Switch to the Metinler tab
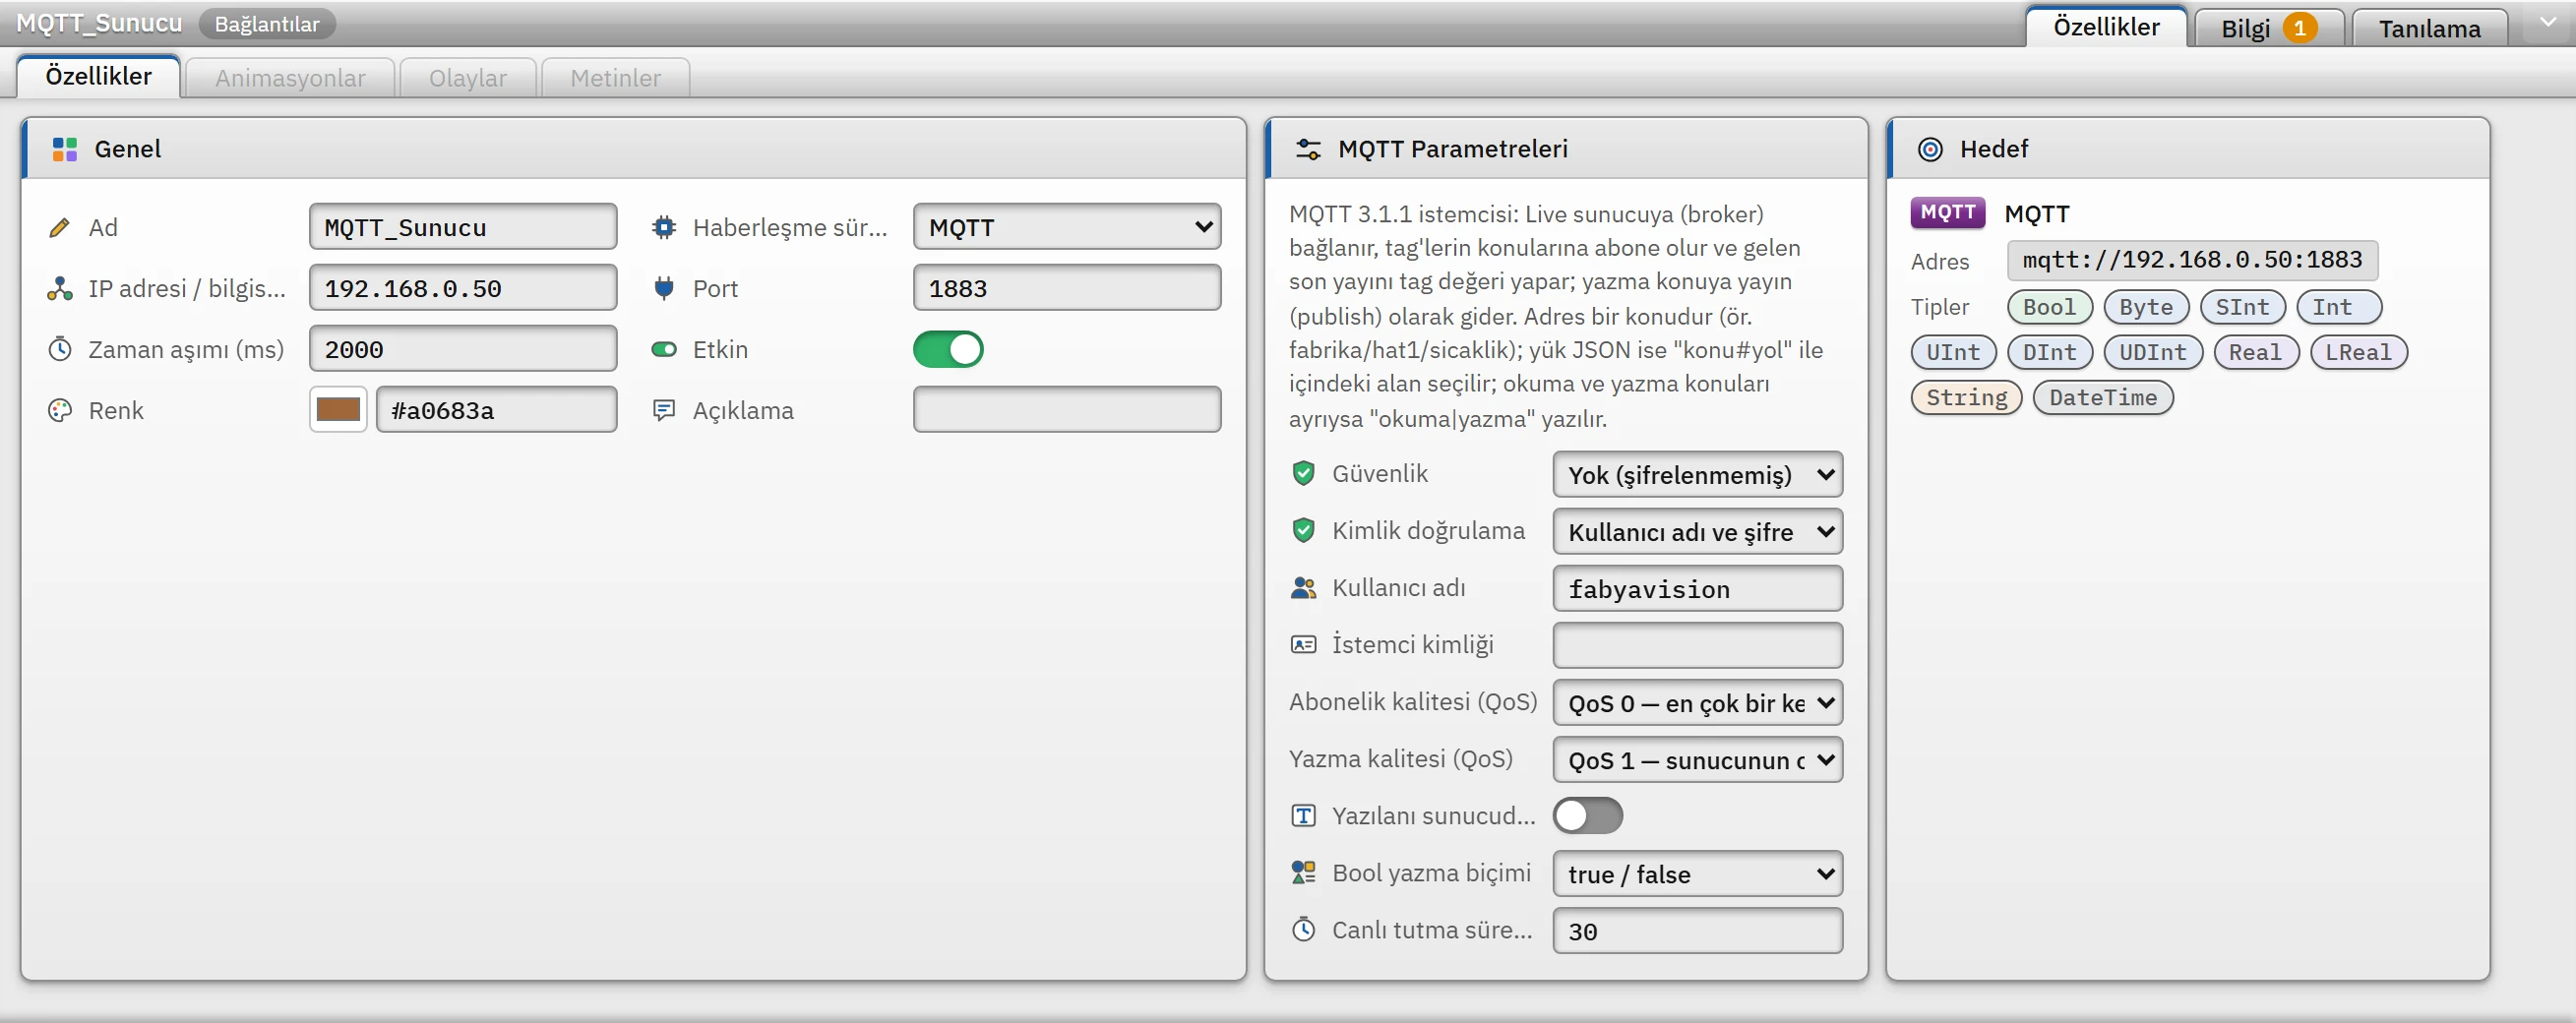 click(x=615, y=78)
